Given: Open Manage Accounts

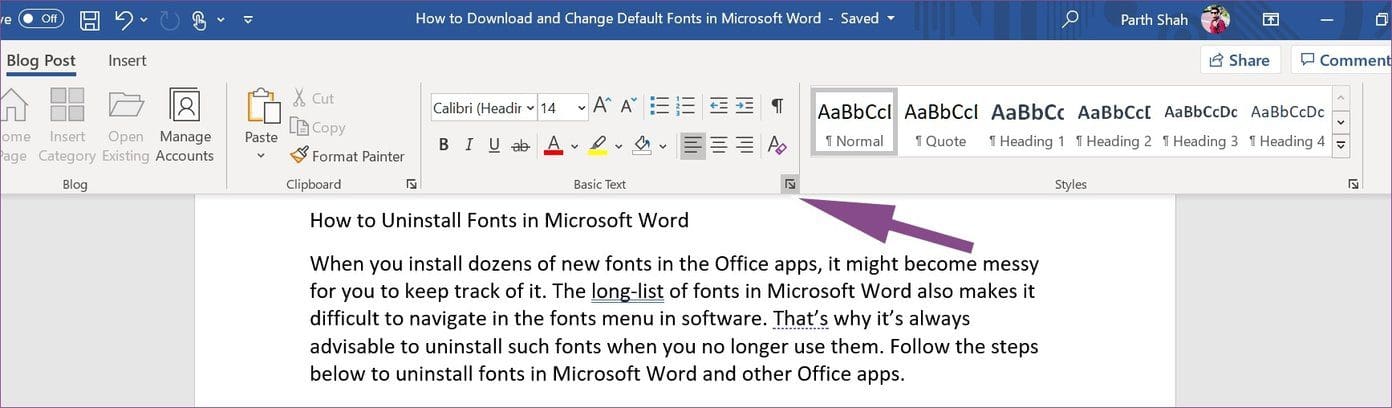Looking at the screenshot, I should pos(185,126).
